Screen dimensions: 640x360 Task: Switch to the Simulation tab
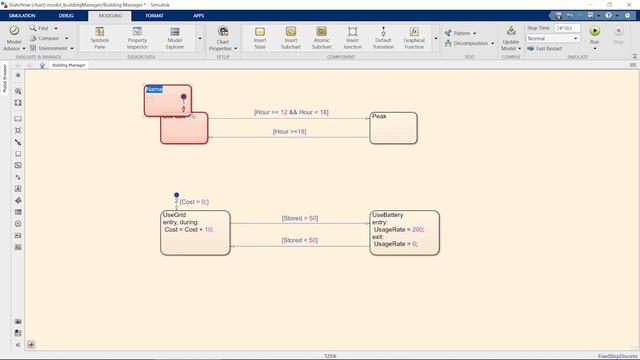pos(22,16)
